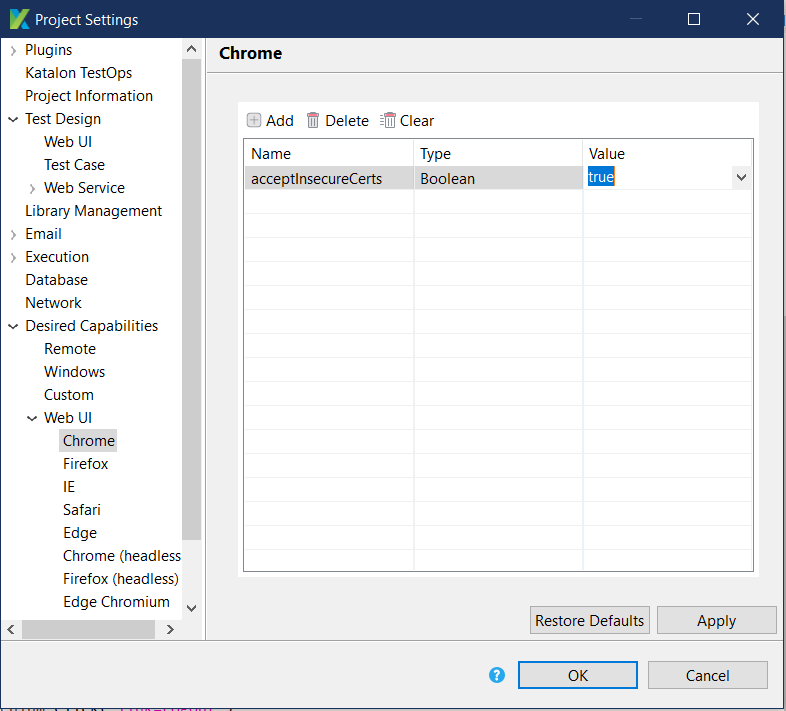
Task: Select Edge capabilities
Action: [80, 533]
